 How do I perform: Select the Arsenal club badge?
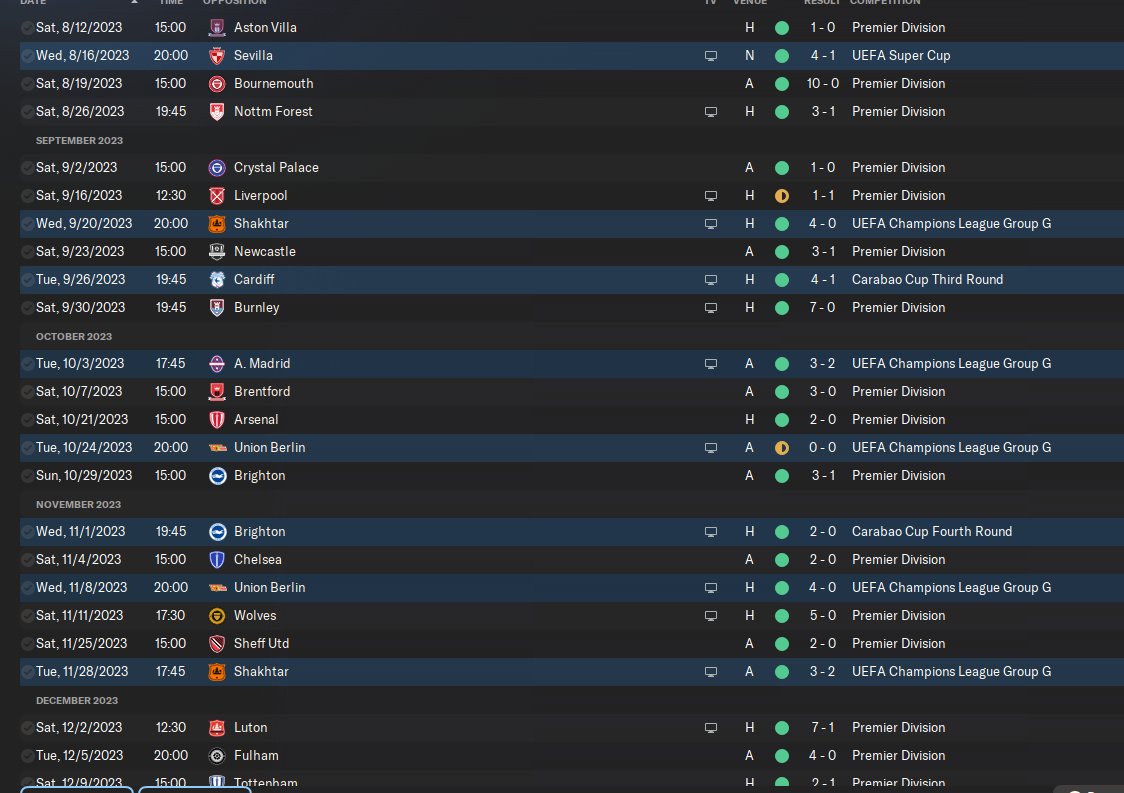coord(216,419)
